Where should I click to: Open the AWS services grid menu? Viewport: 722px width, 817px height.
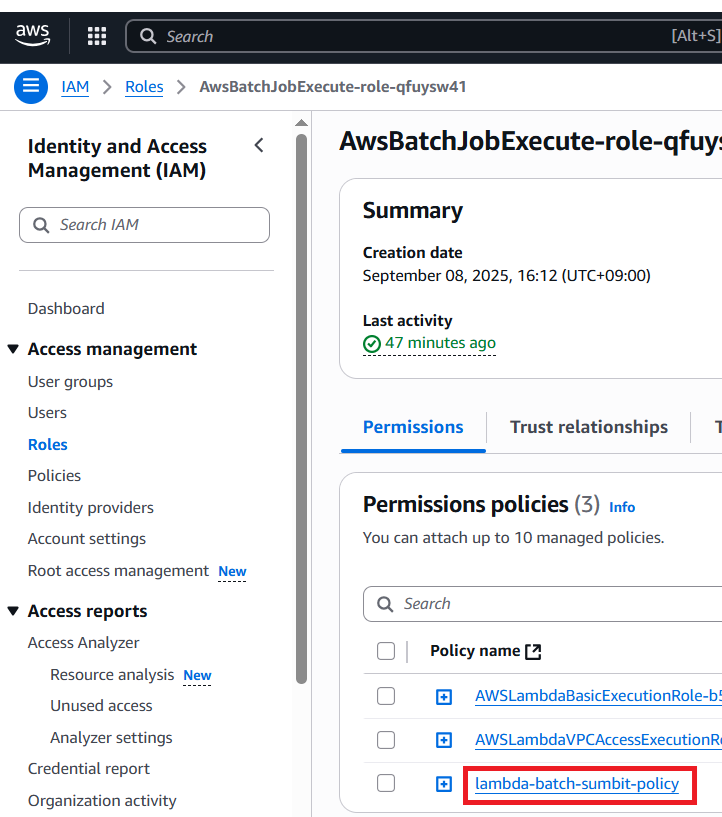coord(97,37)
